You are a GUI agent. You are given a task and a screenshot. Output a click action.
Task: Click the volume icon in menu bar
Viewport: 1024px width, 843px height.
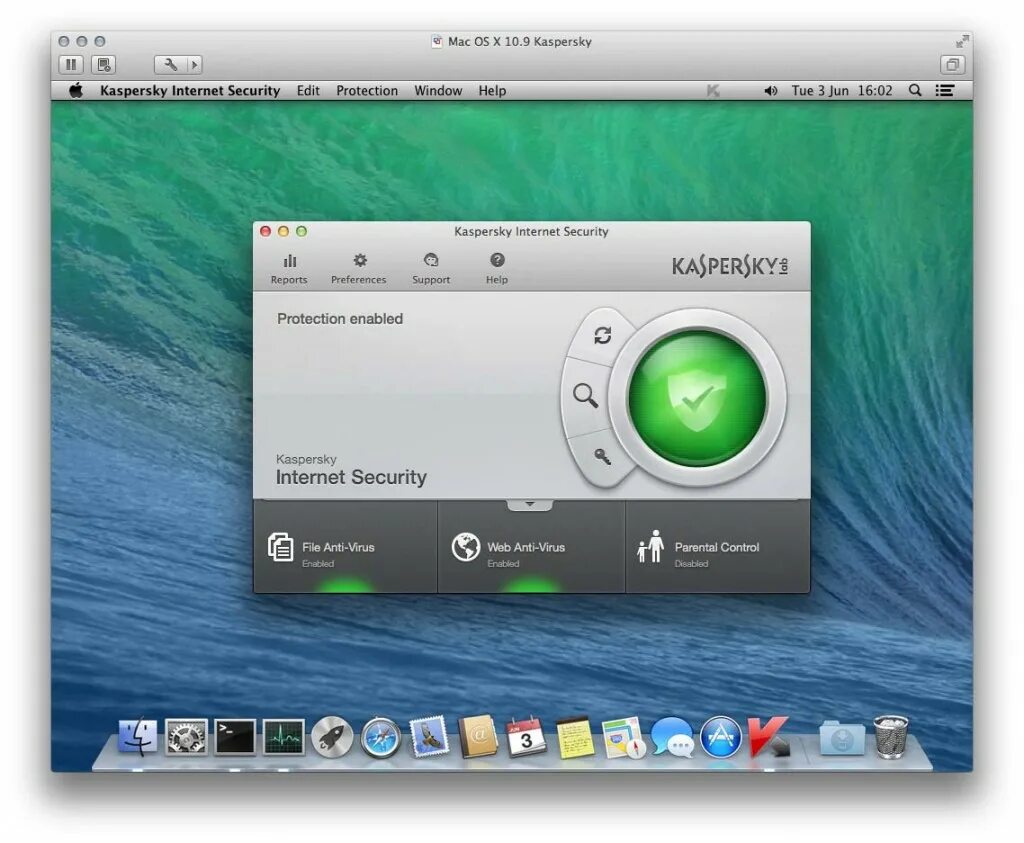771,91
